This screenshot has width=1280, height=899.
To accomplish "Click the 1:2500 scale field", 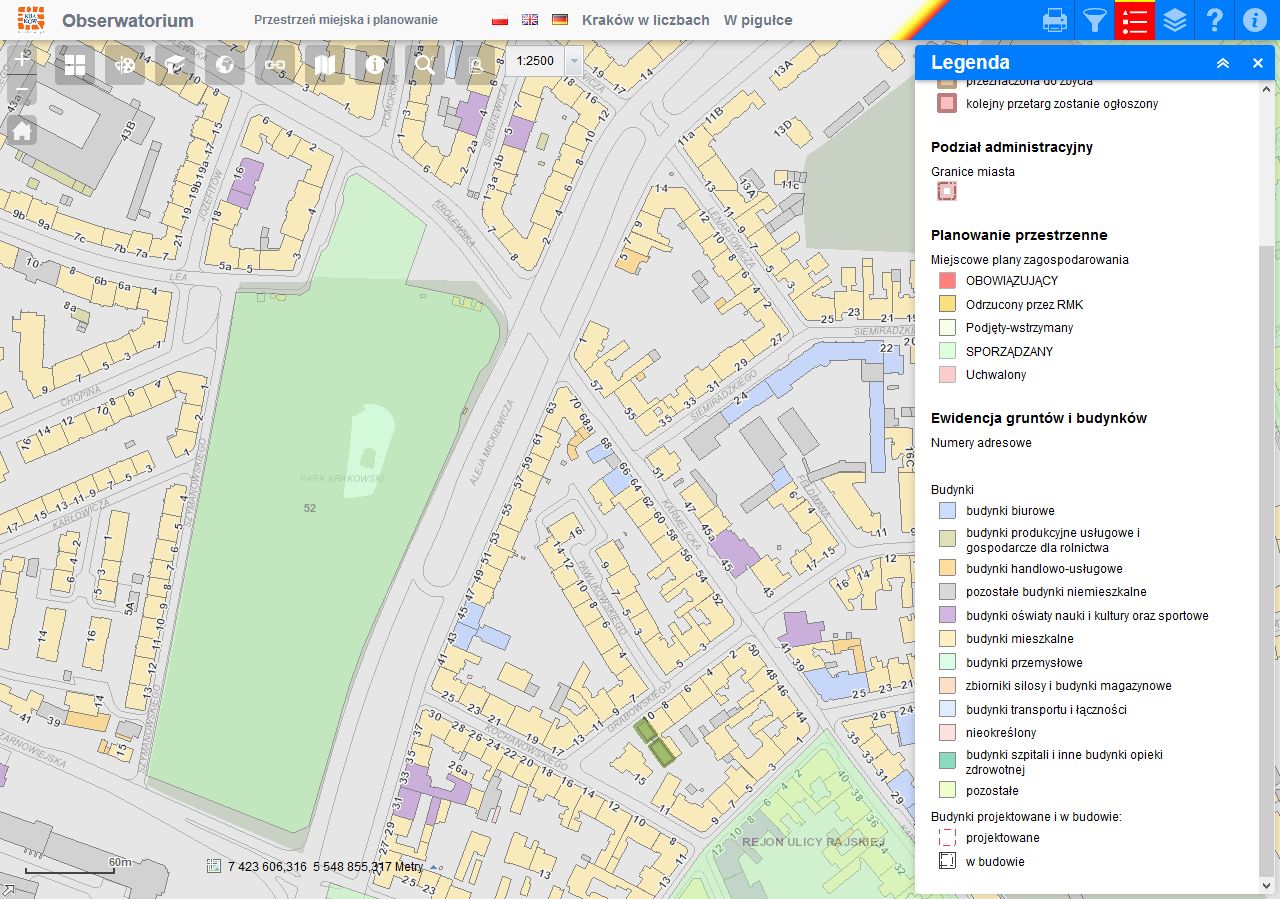I will click(535, 61).
